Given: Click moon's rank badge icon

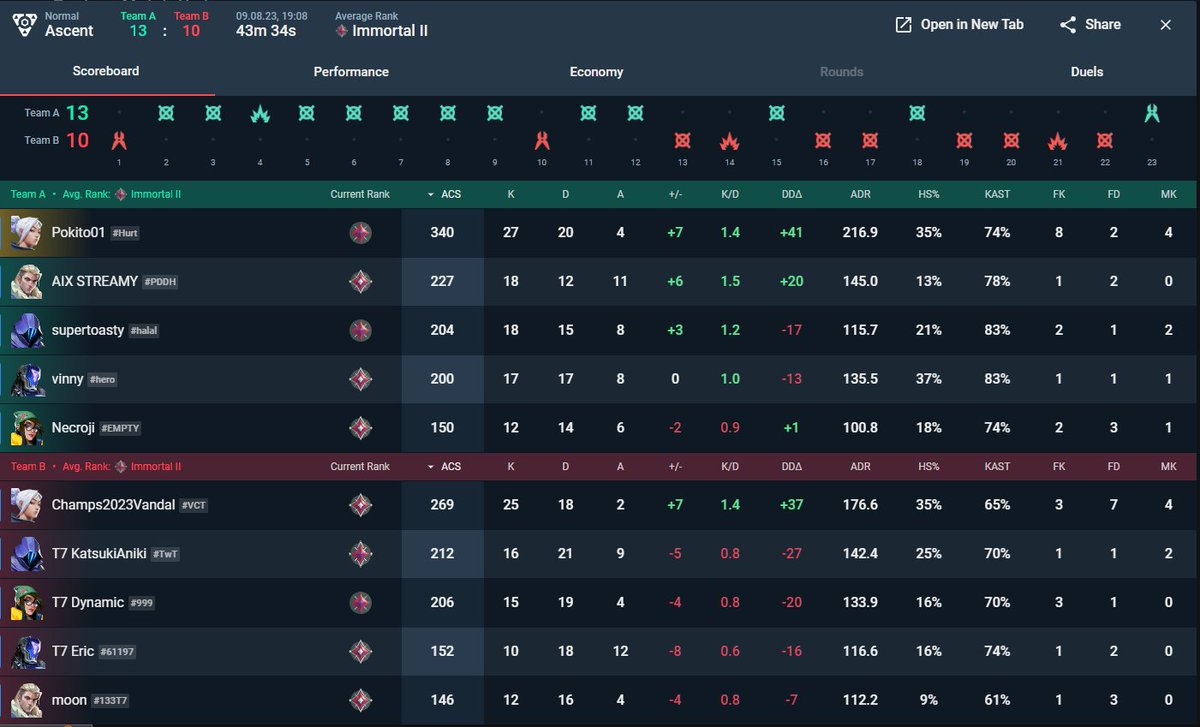Looking at the screenshot, I should tap(360, 701).
